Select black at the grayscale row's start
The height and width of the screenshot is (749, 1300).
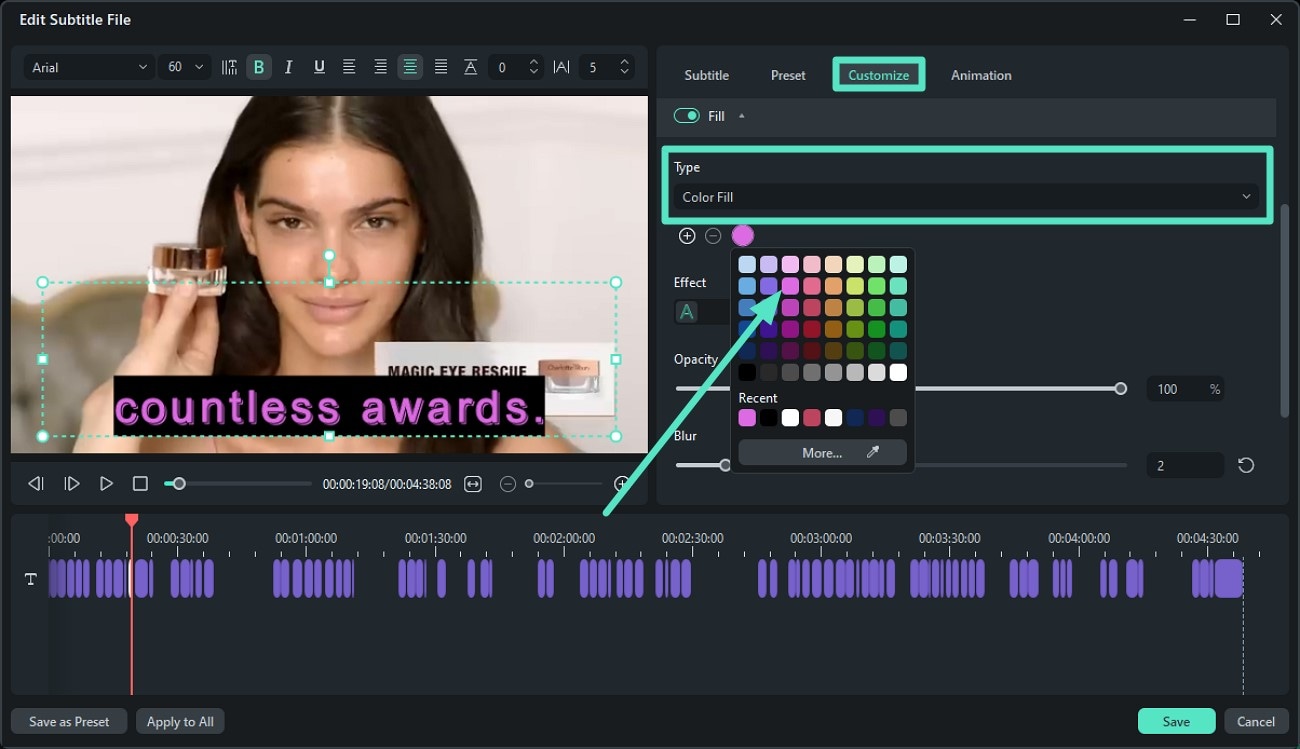coord(747,373)
